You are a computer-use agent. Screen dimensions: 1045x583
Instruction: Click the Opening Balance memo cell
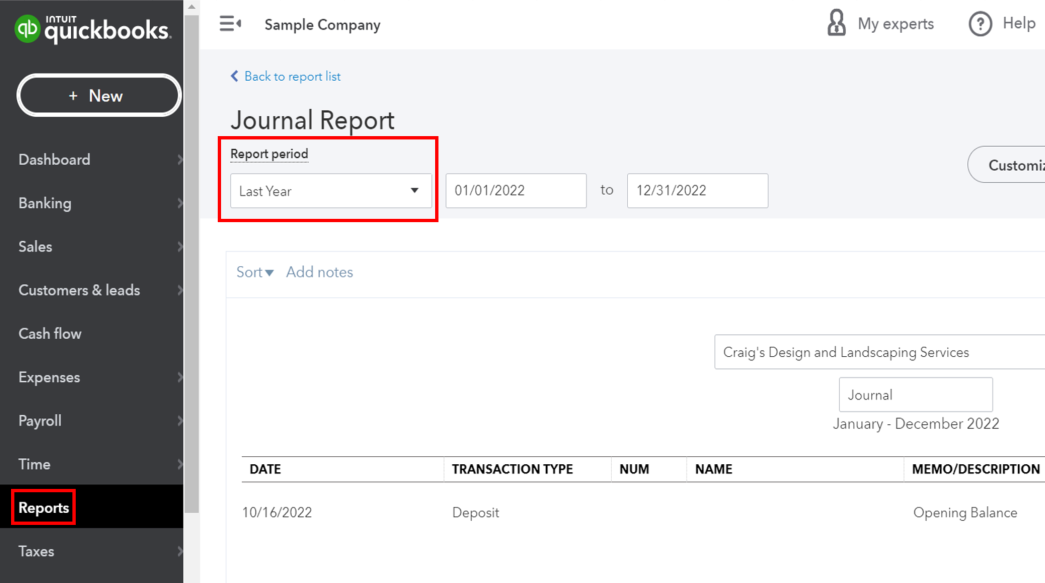pos(965,512)
